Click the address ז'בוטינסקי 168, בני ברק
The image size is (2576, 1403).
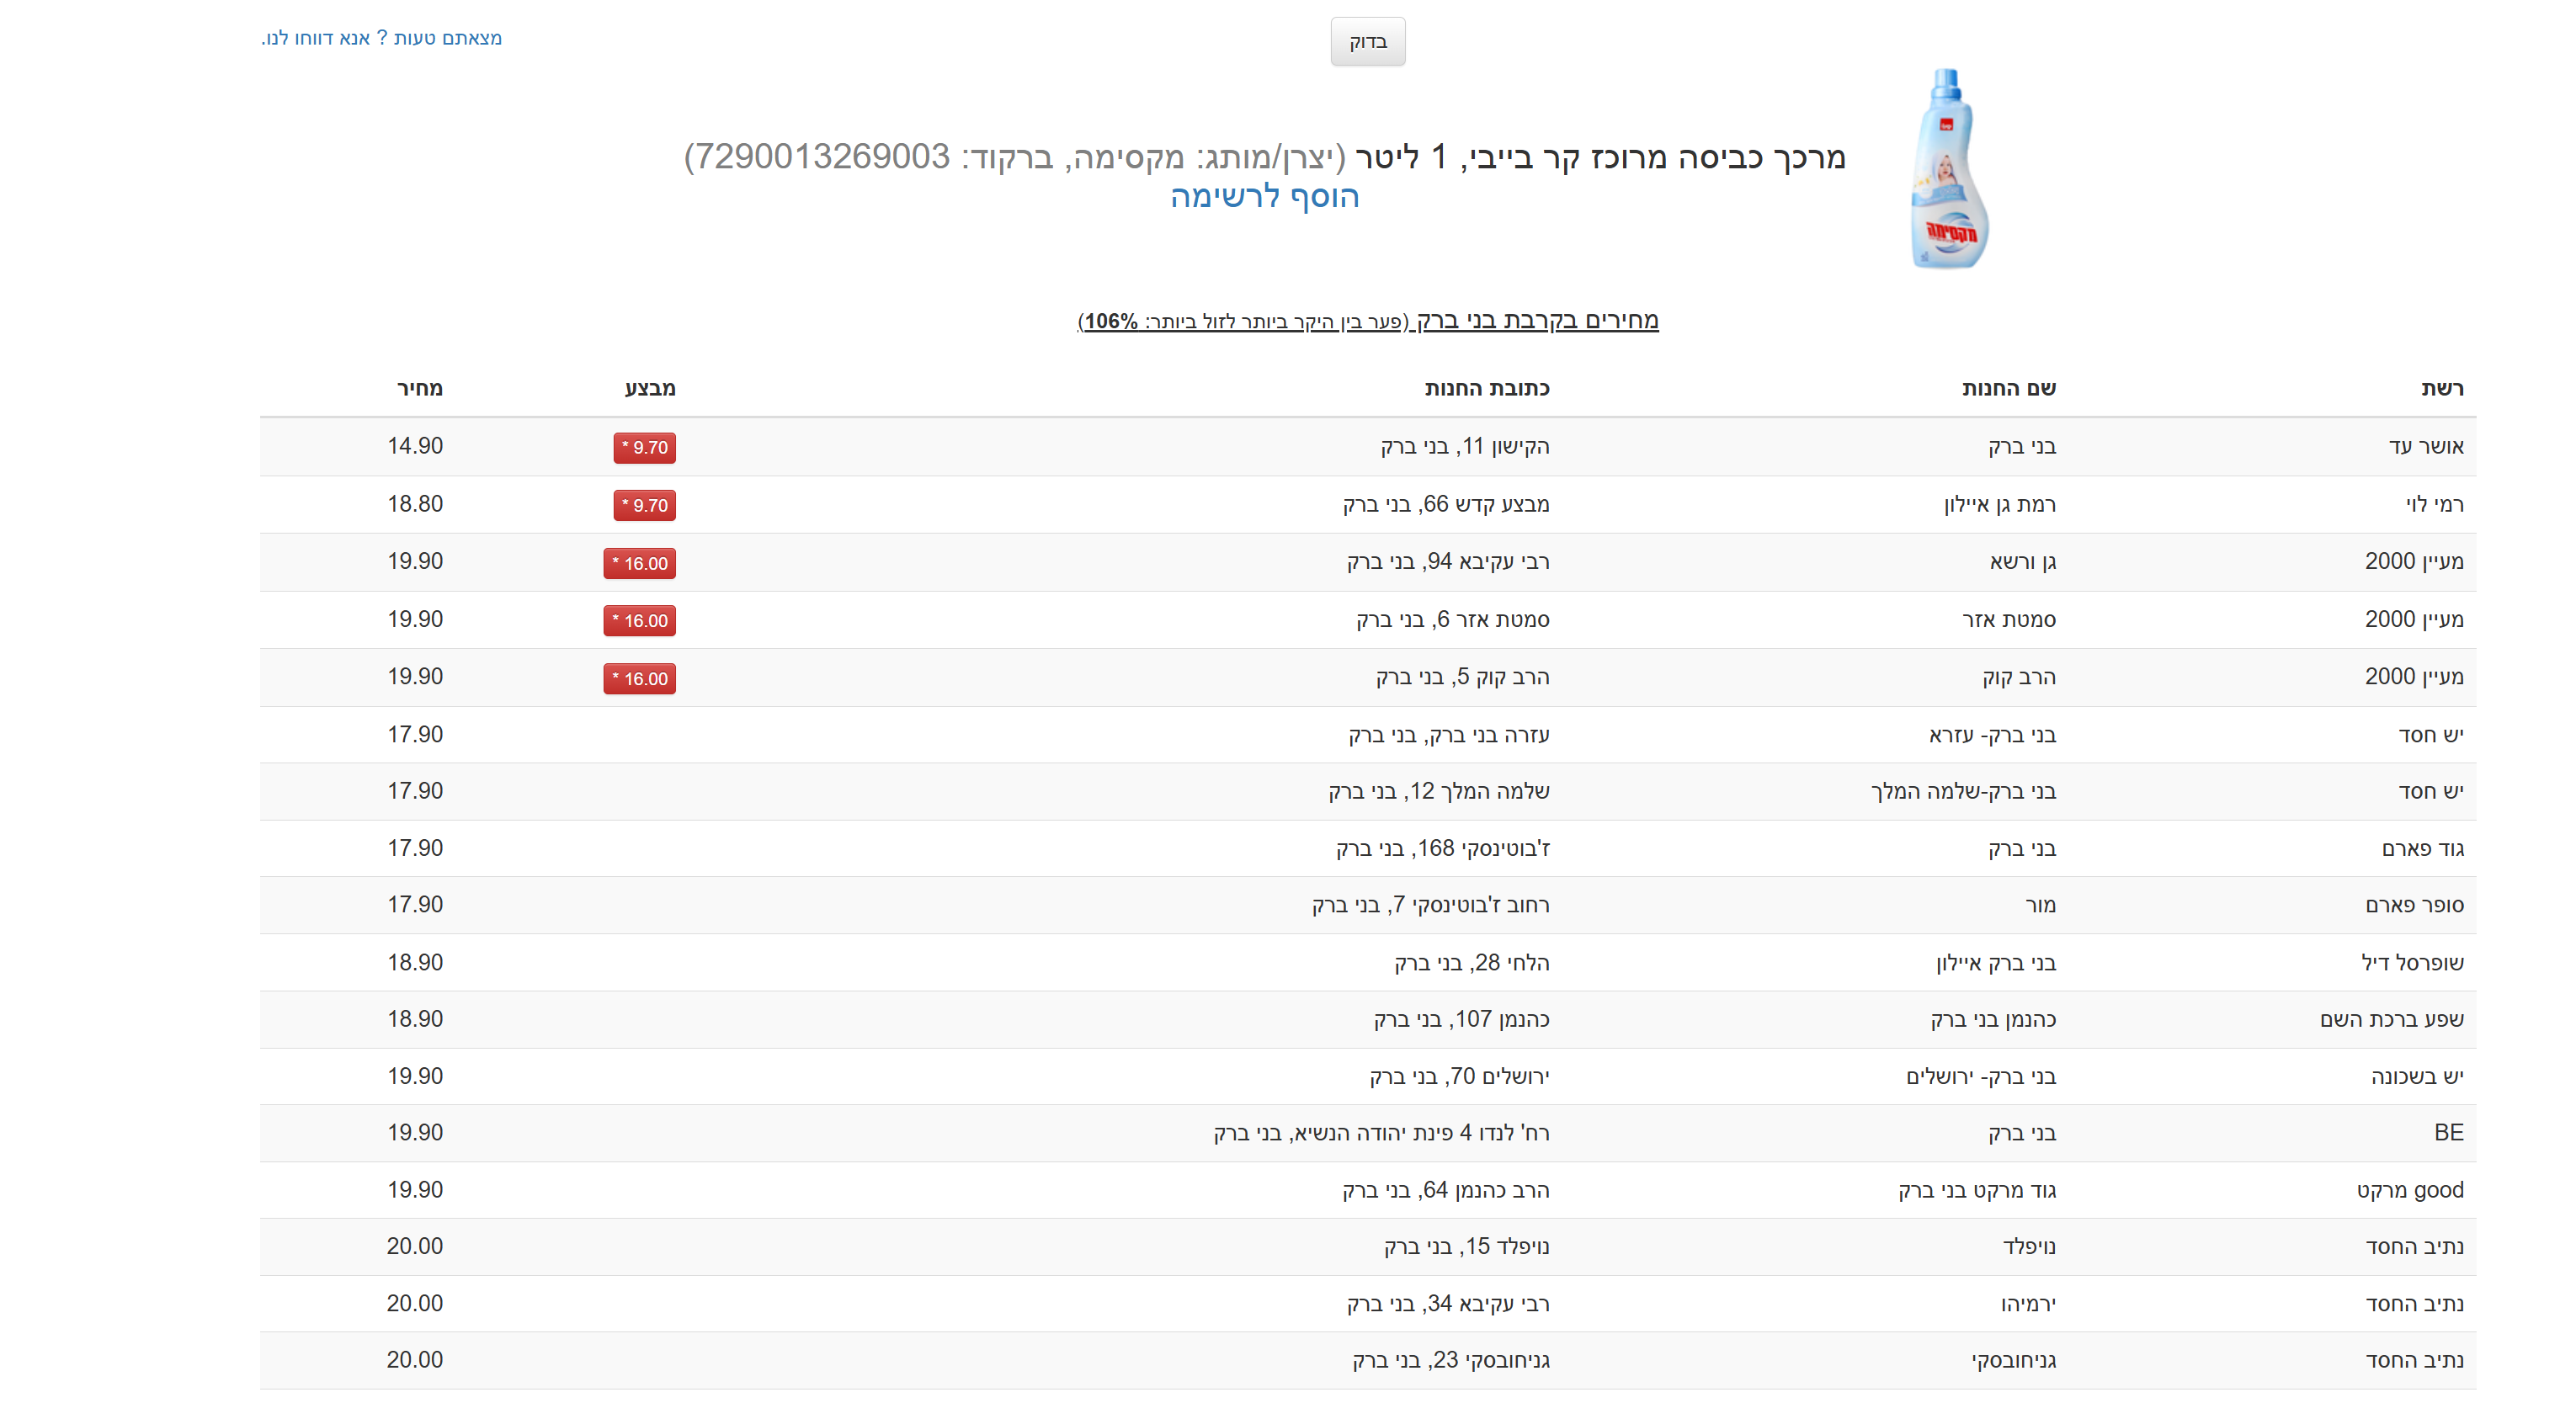pyautogui.click(x=1442, y=848)
